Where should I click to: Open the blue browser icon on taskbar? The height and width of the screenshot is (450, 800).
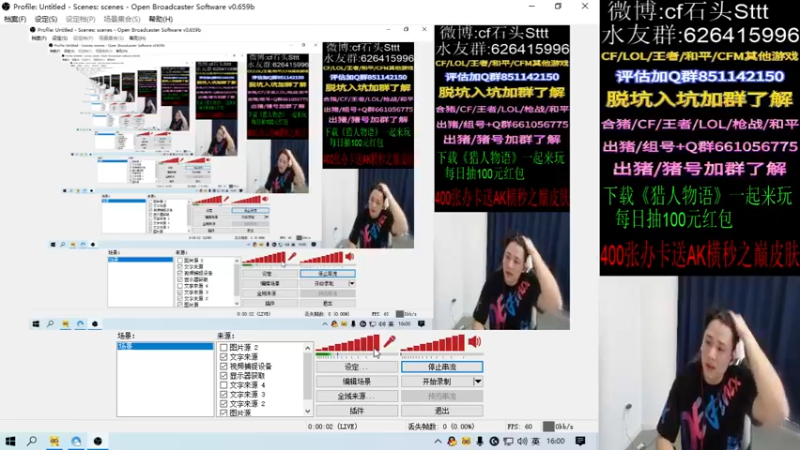76,441
